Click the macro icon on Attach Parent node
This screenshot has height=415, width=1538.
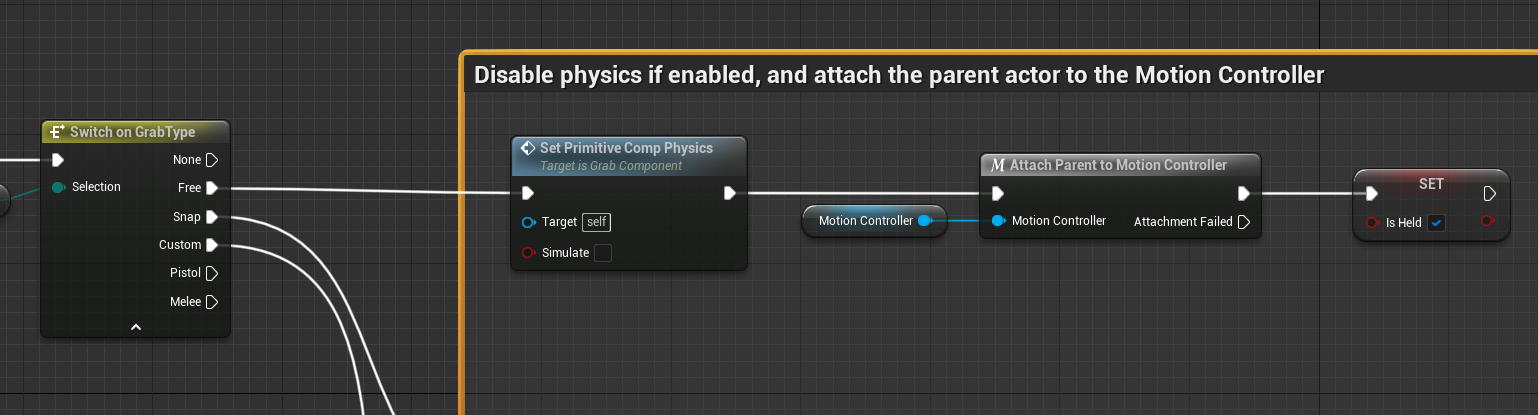click(996, 165)
